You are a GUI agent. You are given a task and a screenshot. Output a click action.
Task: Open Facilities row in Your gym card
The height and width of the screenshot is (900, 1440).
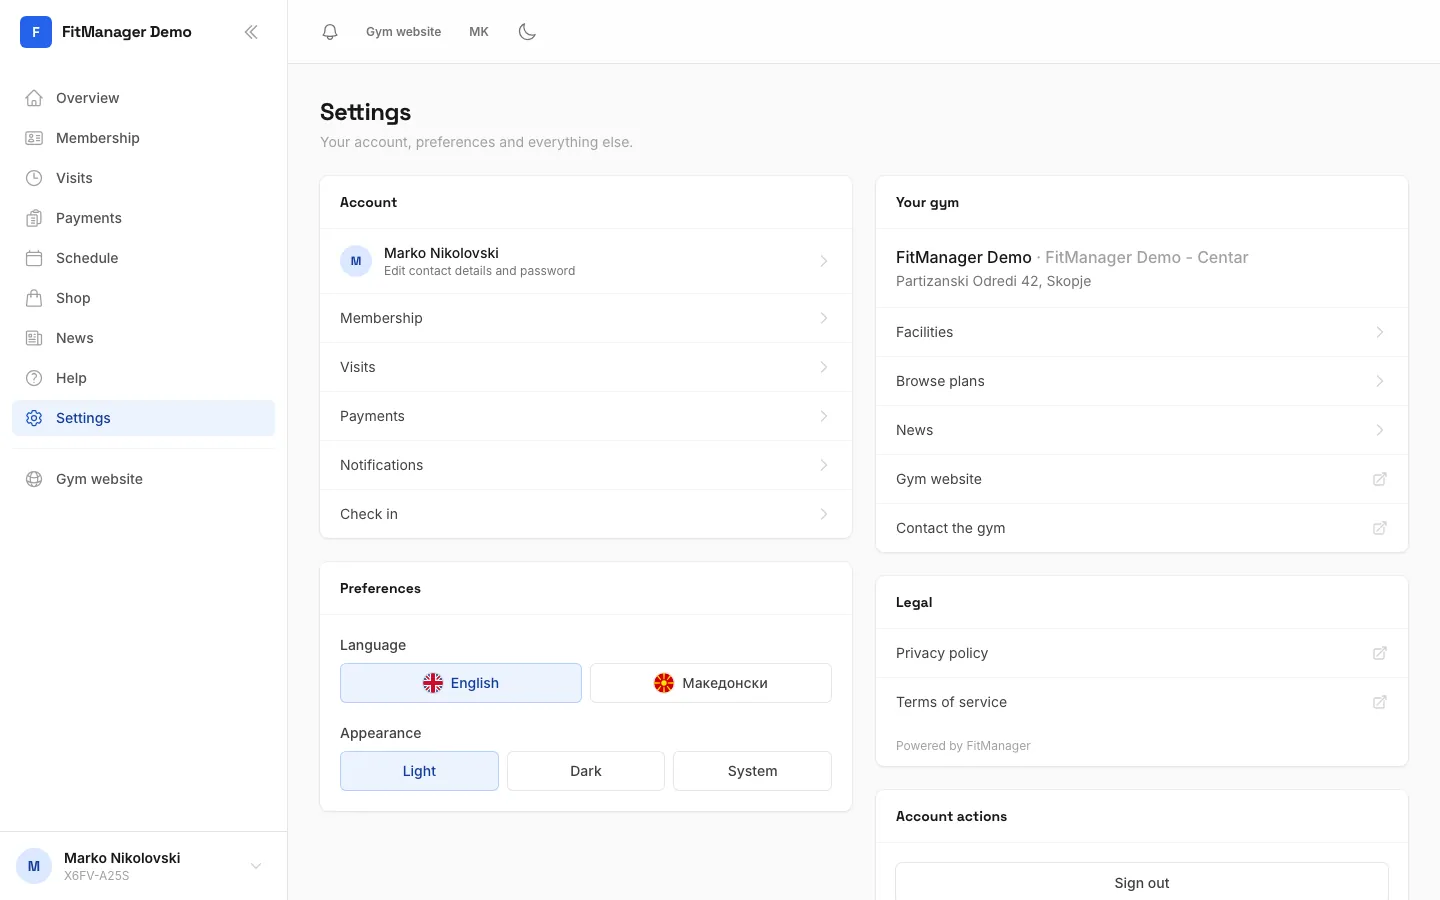1142,332
